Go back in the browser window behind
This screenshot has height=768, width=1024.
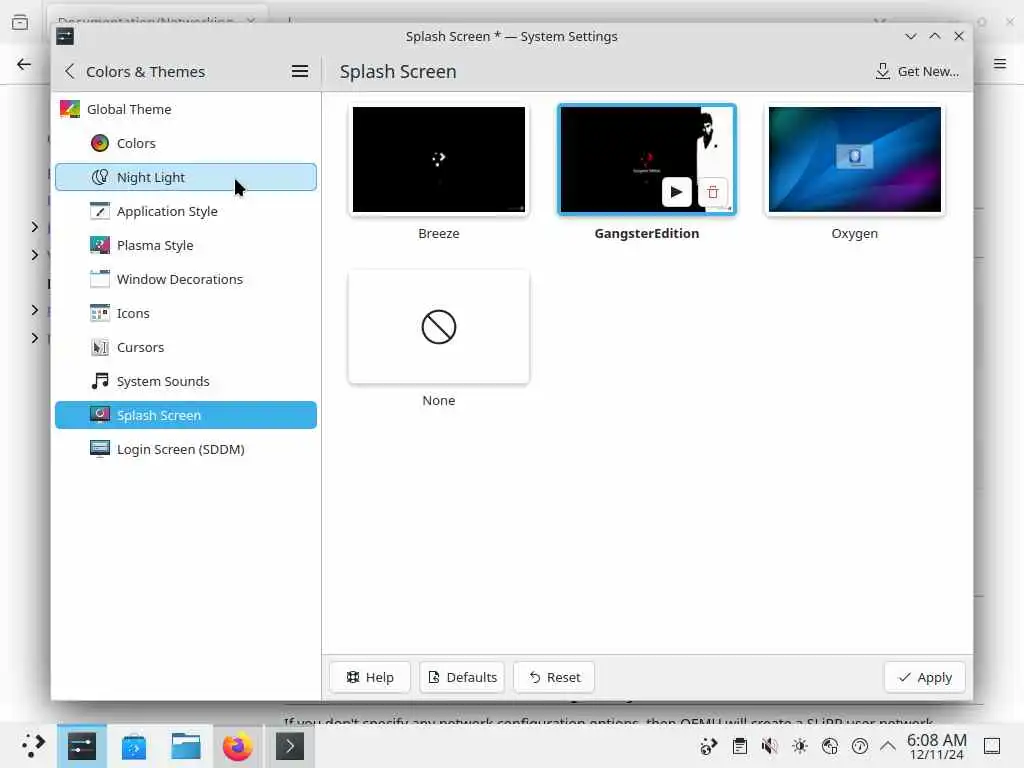[x=24, y=64]
